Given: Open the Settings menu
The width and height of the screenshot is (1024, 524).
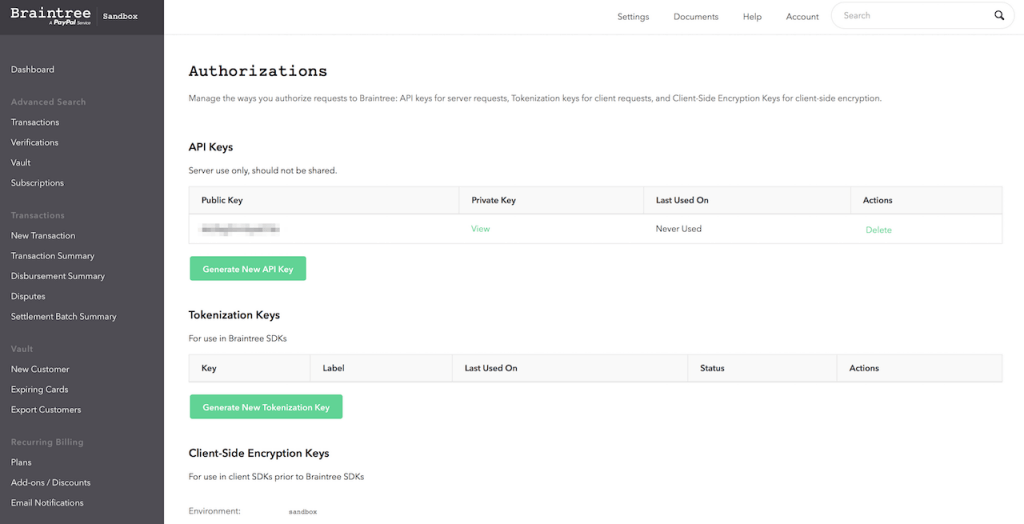Looking at the screenshot, I should point(633,17).
